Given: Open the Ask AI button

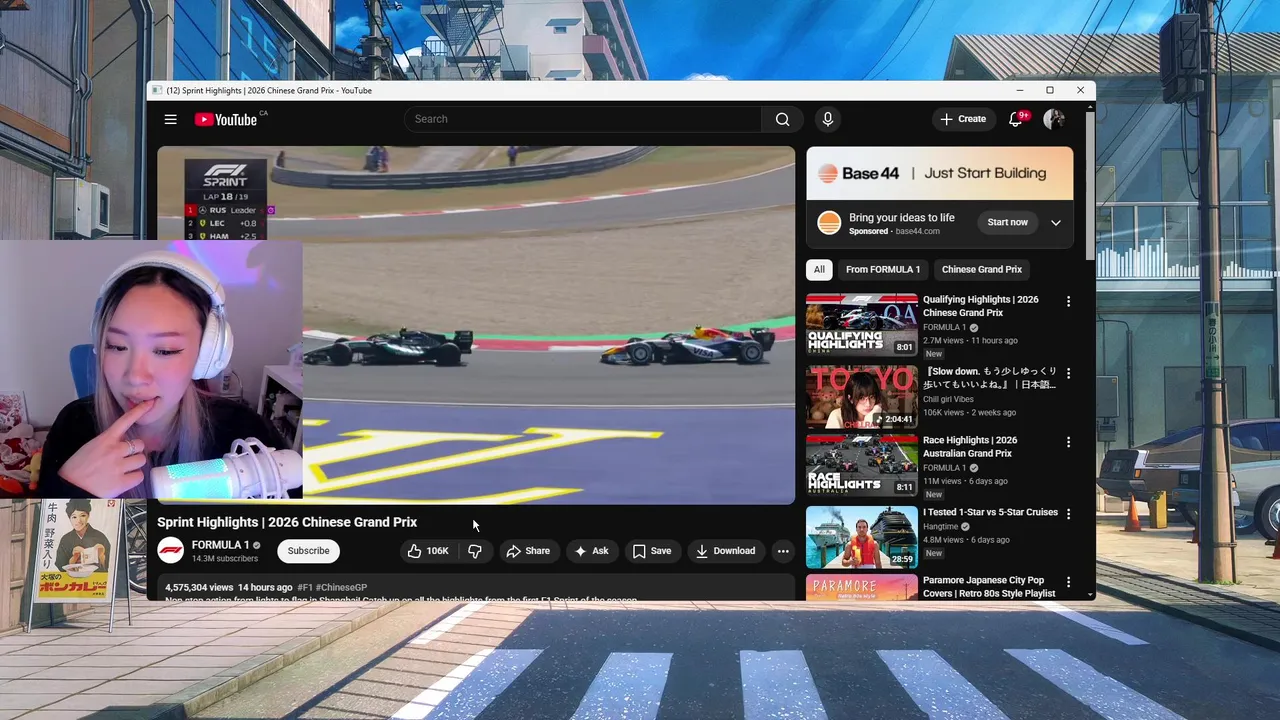Looking at the screenshot, I should pos(591,551).
